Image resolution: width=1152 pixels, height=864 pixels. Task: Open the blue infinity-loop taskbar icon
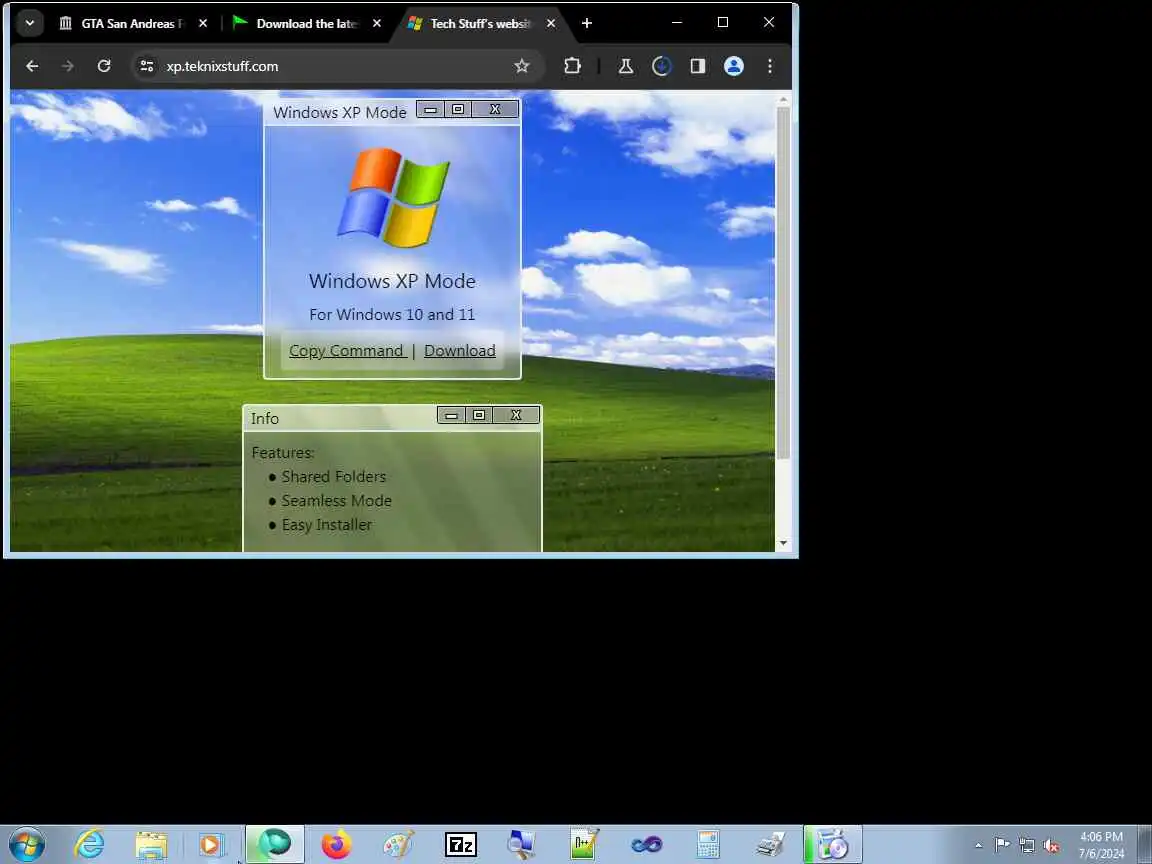pyautogui.click(x=647, y=845)
